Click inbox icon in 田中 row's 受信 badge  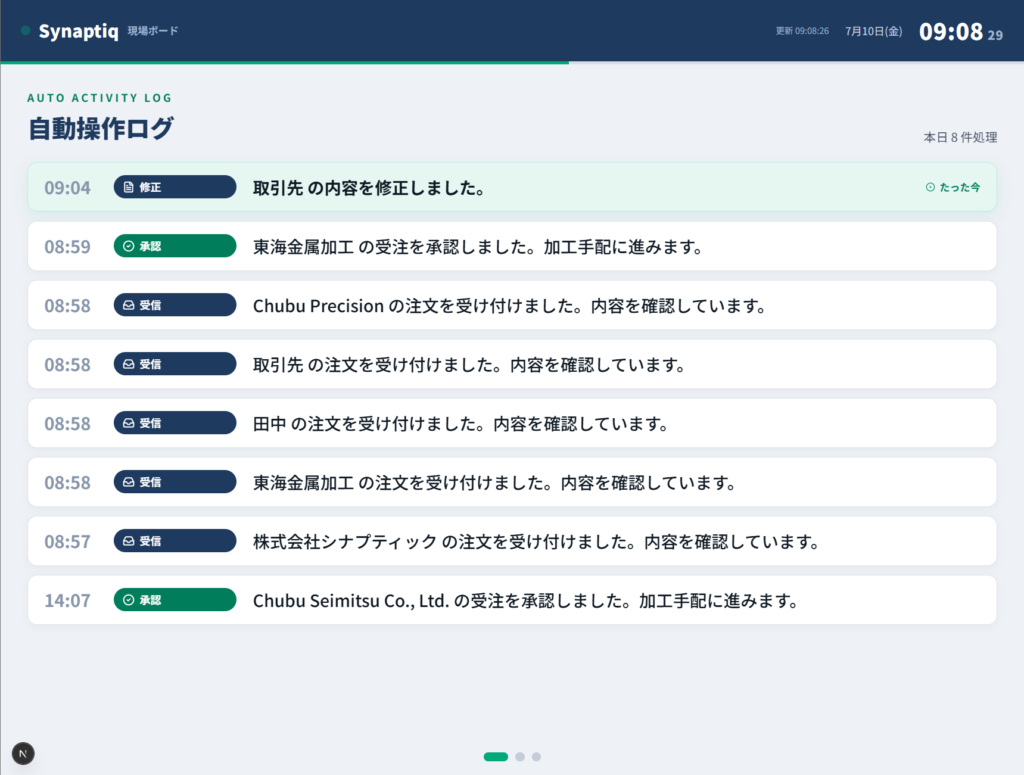(x=129, y=423)
